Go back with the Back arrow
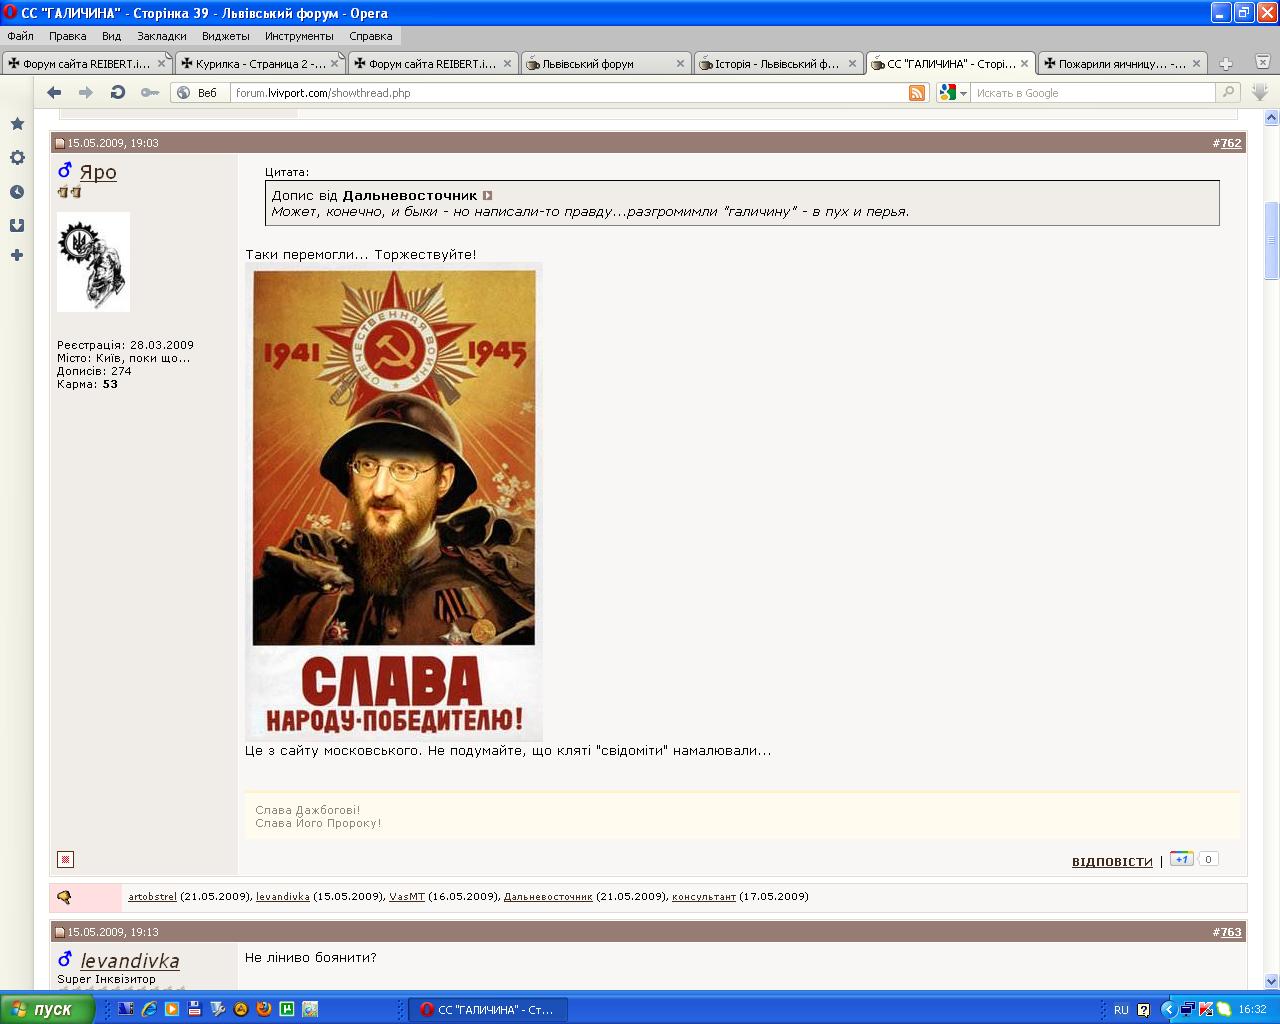 click(54, 92)
